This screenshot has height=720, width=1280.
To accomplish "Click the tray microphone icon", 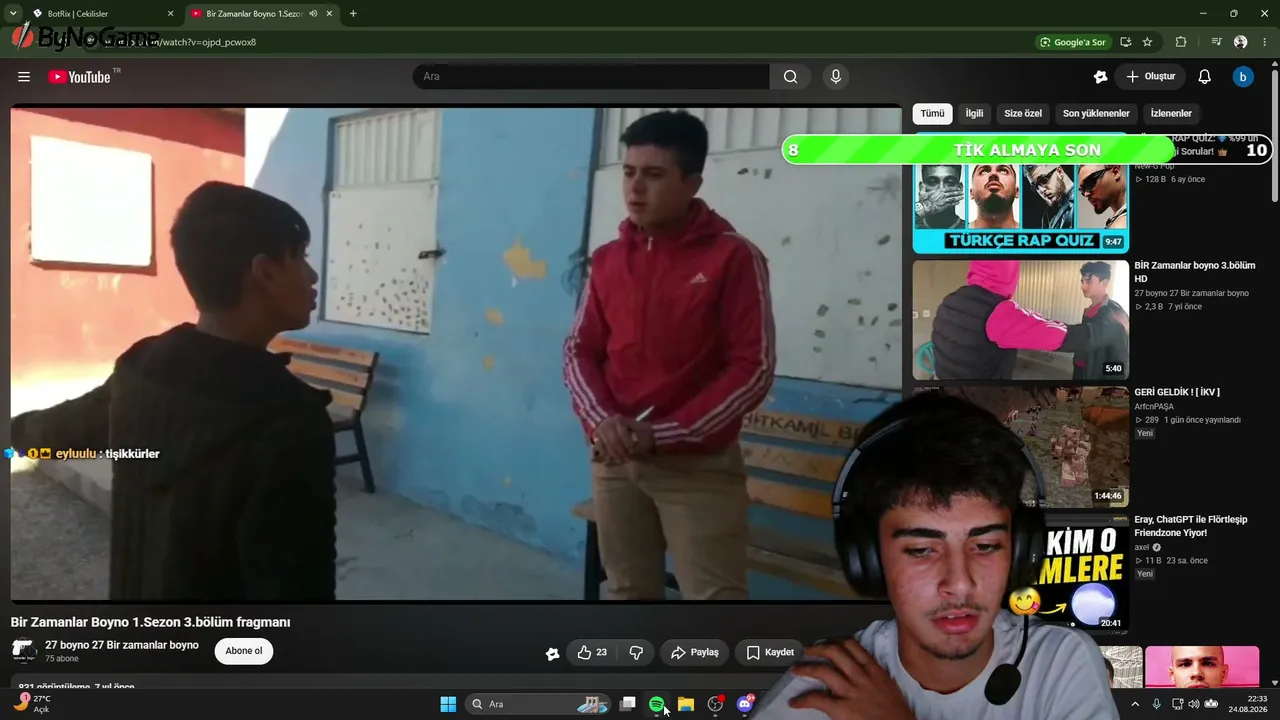I will [1156, 704].
